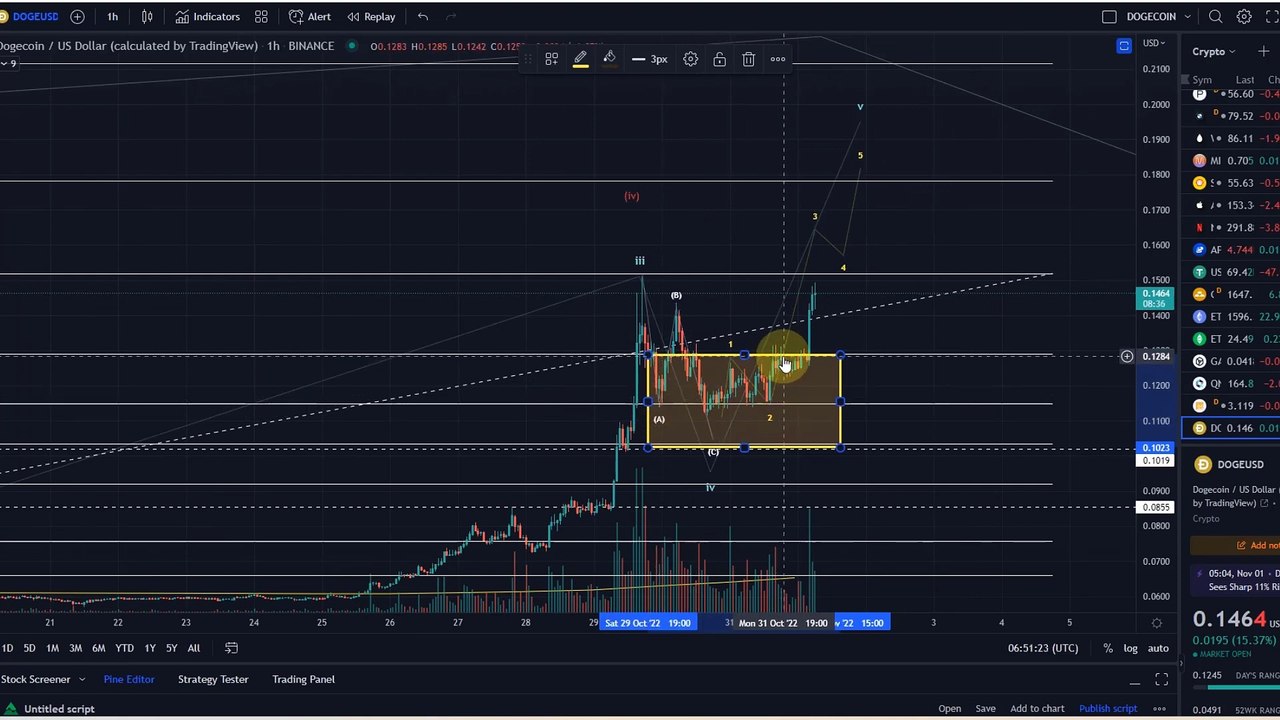Viewport: 1280px width, 720px height.
Task: Open the go-to-date calendar icon
Action: (x=231, y=648)
